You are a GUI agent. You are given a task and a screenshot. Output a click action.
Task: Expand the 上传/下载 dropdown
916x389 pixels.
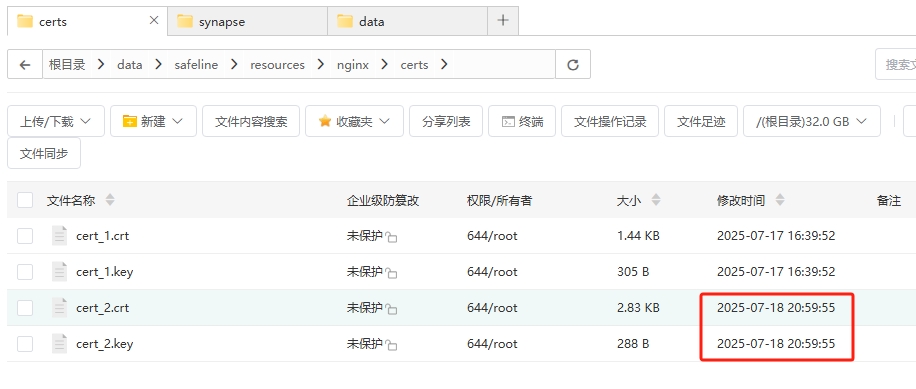(56, 121)
